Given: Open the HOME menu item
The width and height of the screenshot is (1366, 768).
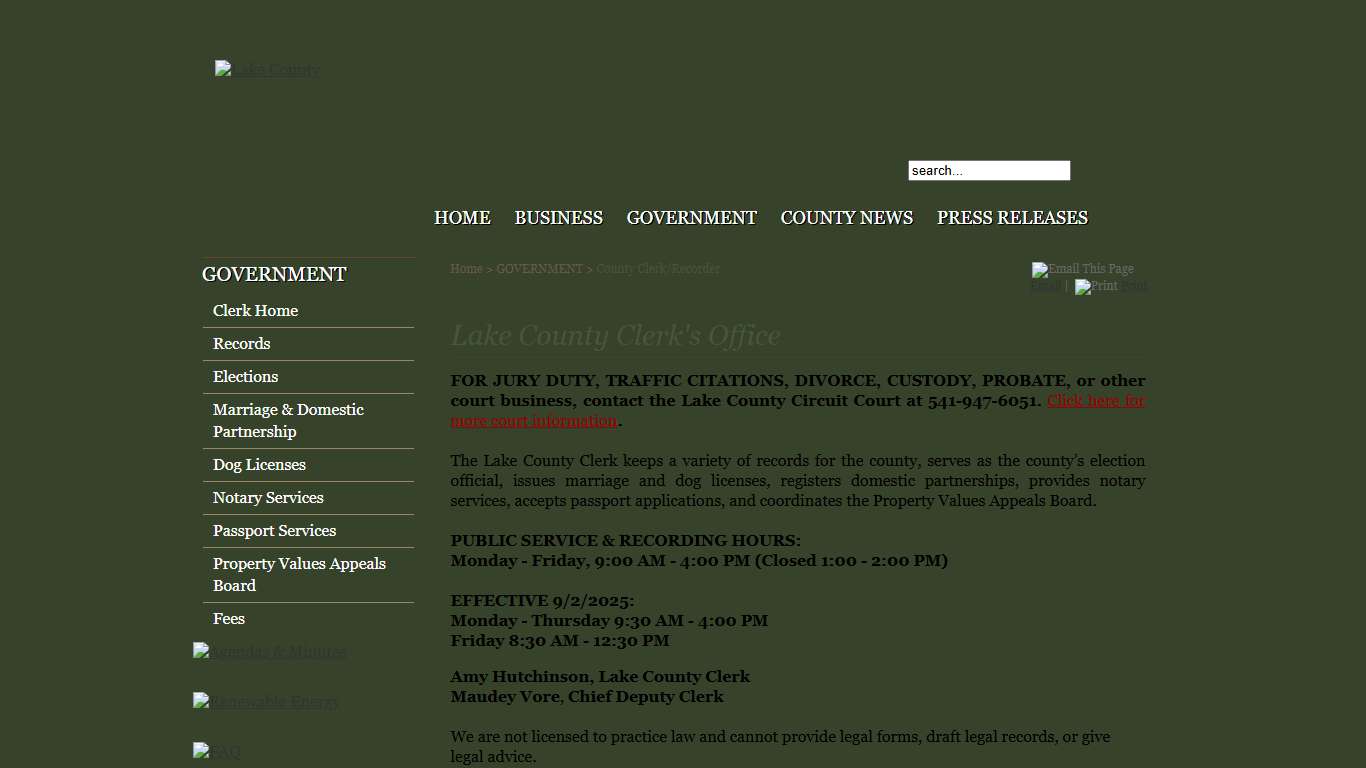Looking at the screenshot, I should [462, 218].
